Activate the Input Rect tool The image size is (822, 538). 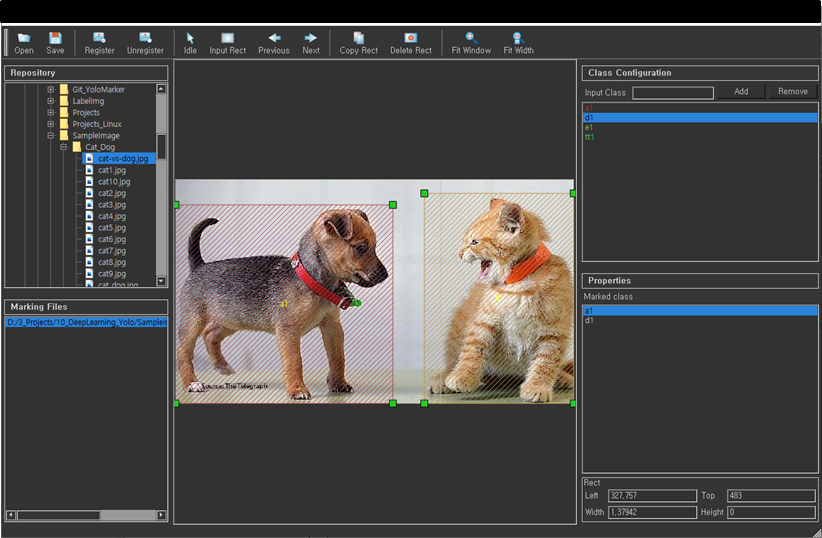point(228,43)
